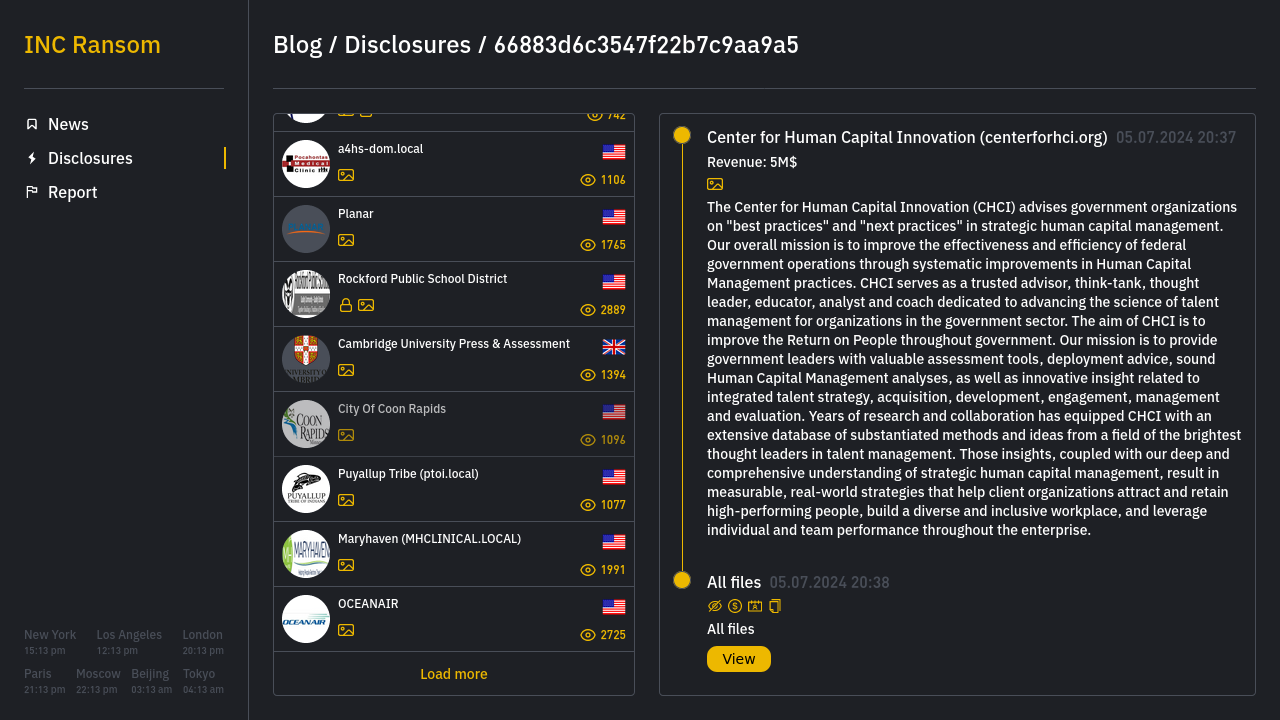Click the image icon on Planar entry
1280x720 pixels.
pyautogui.click(x=345, y=240)
